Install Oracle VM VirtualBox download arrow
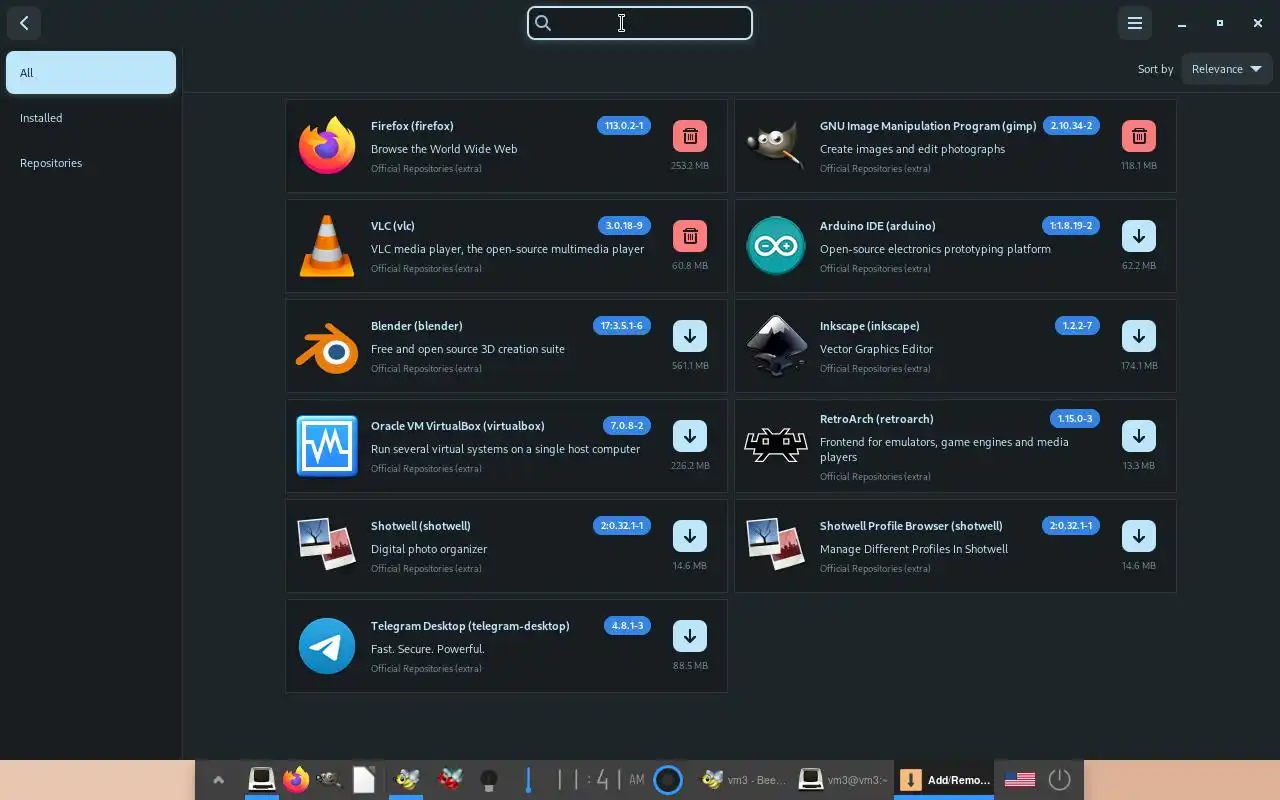Viewport: 1280px width, 800px height. (x=689, y=436)
